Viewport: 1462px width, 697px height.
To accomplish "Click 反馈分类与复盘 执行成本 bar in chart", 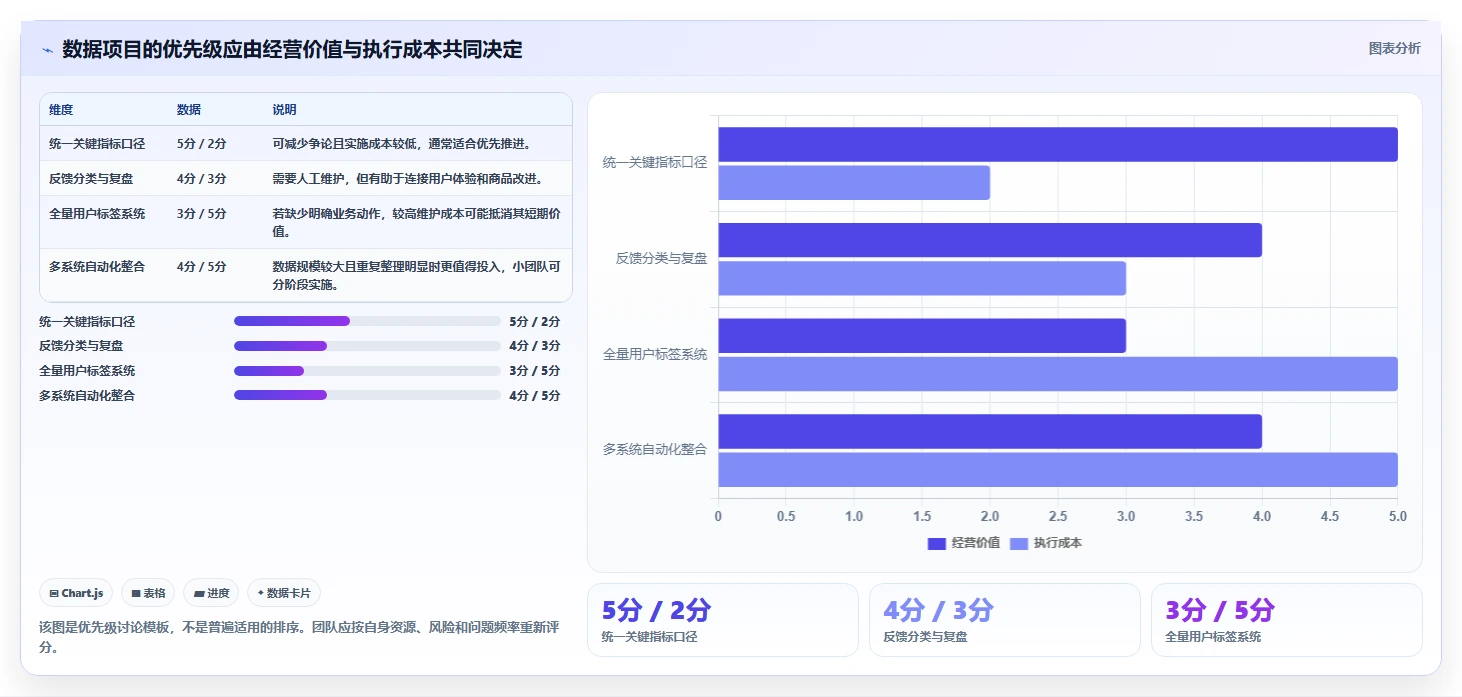I will pyautogui.click(x=922, y=278).
